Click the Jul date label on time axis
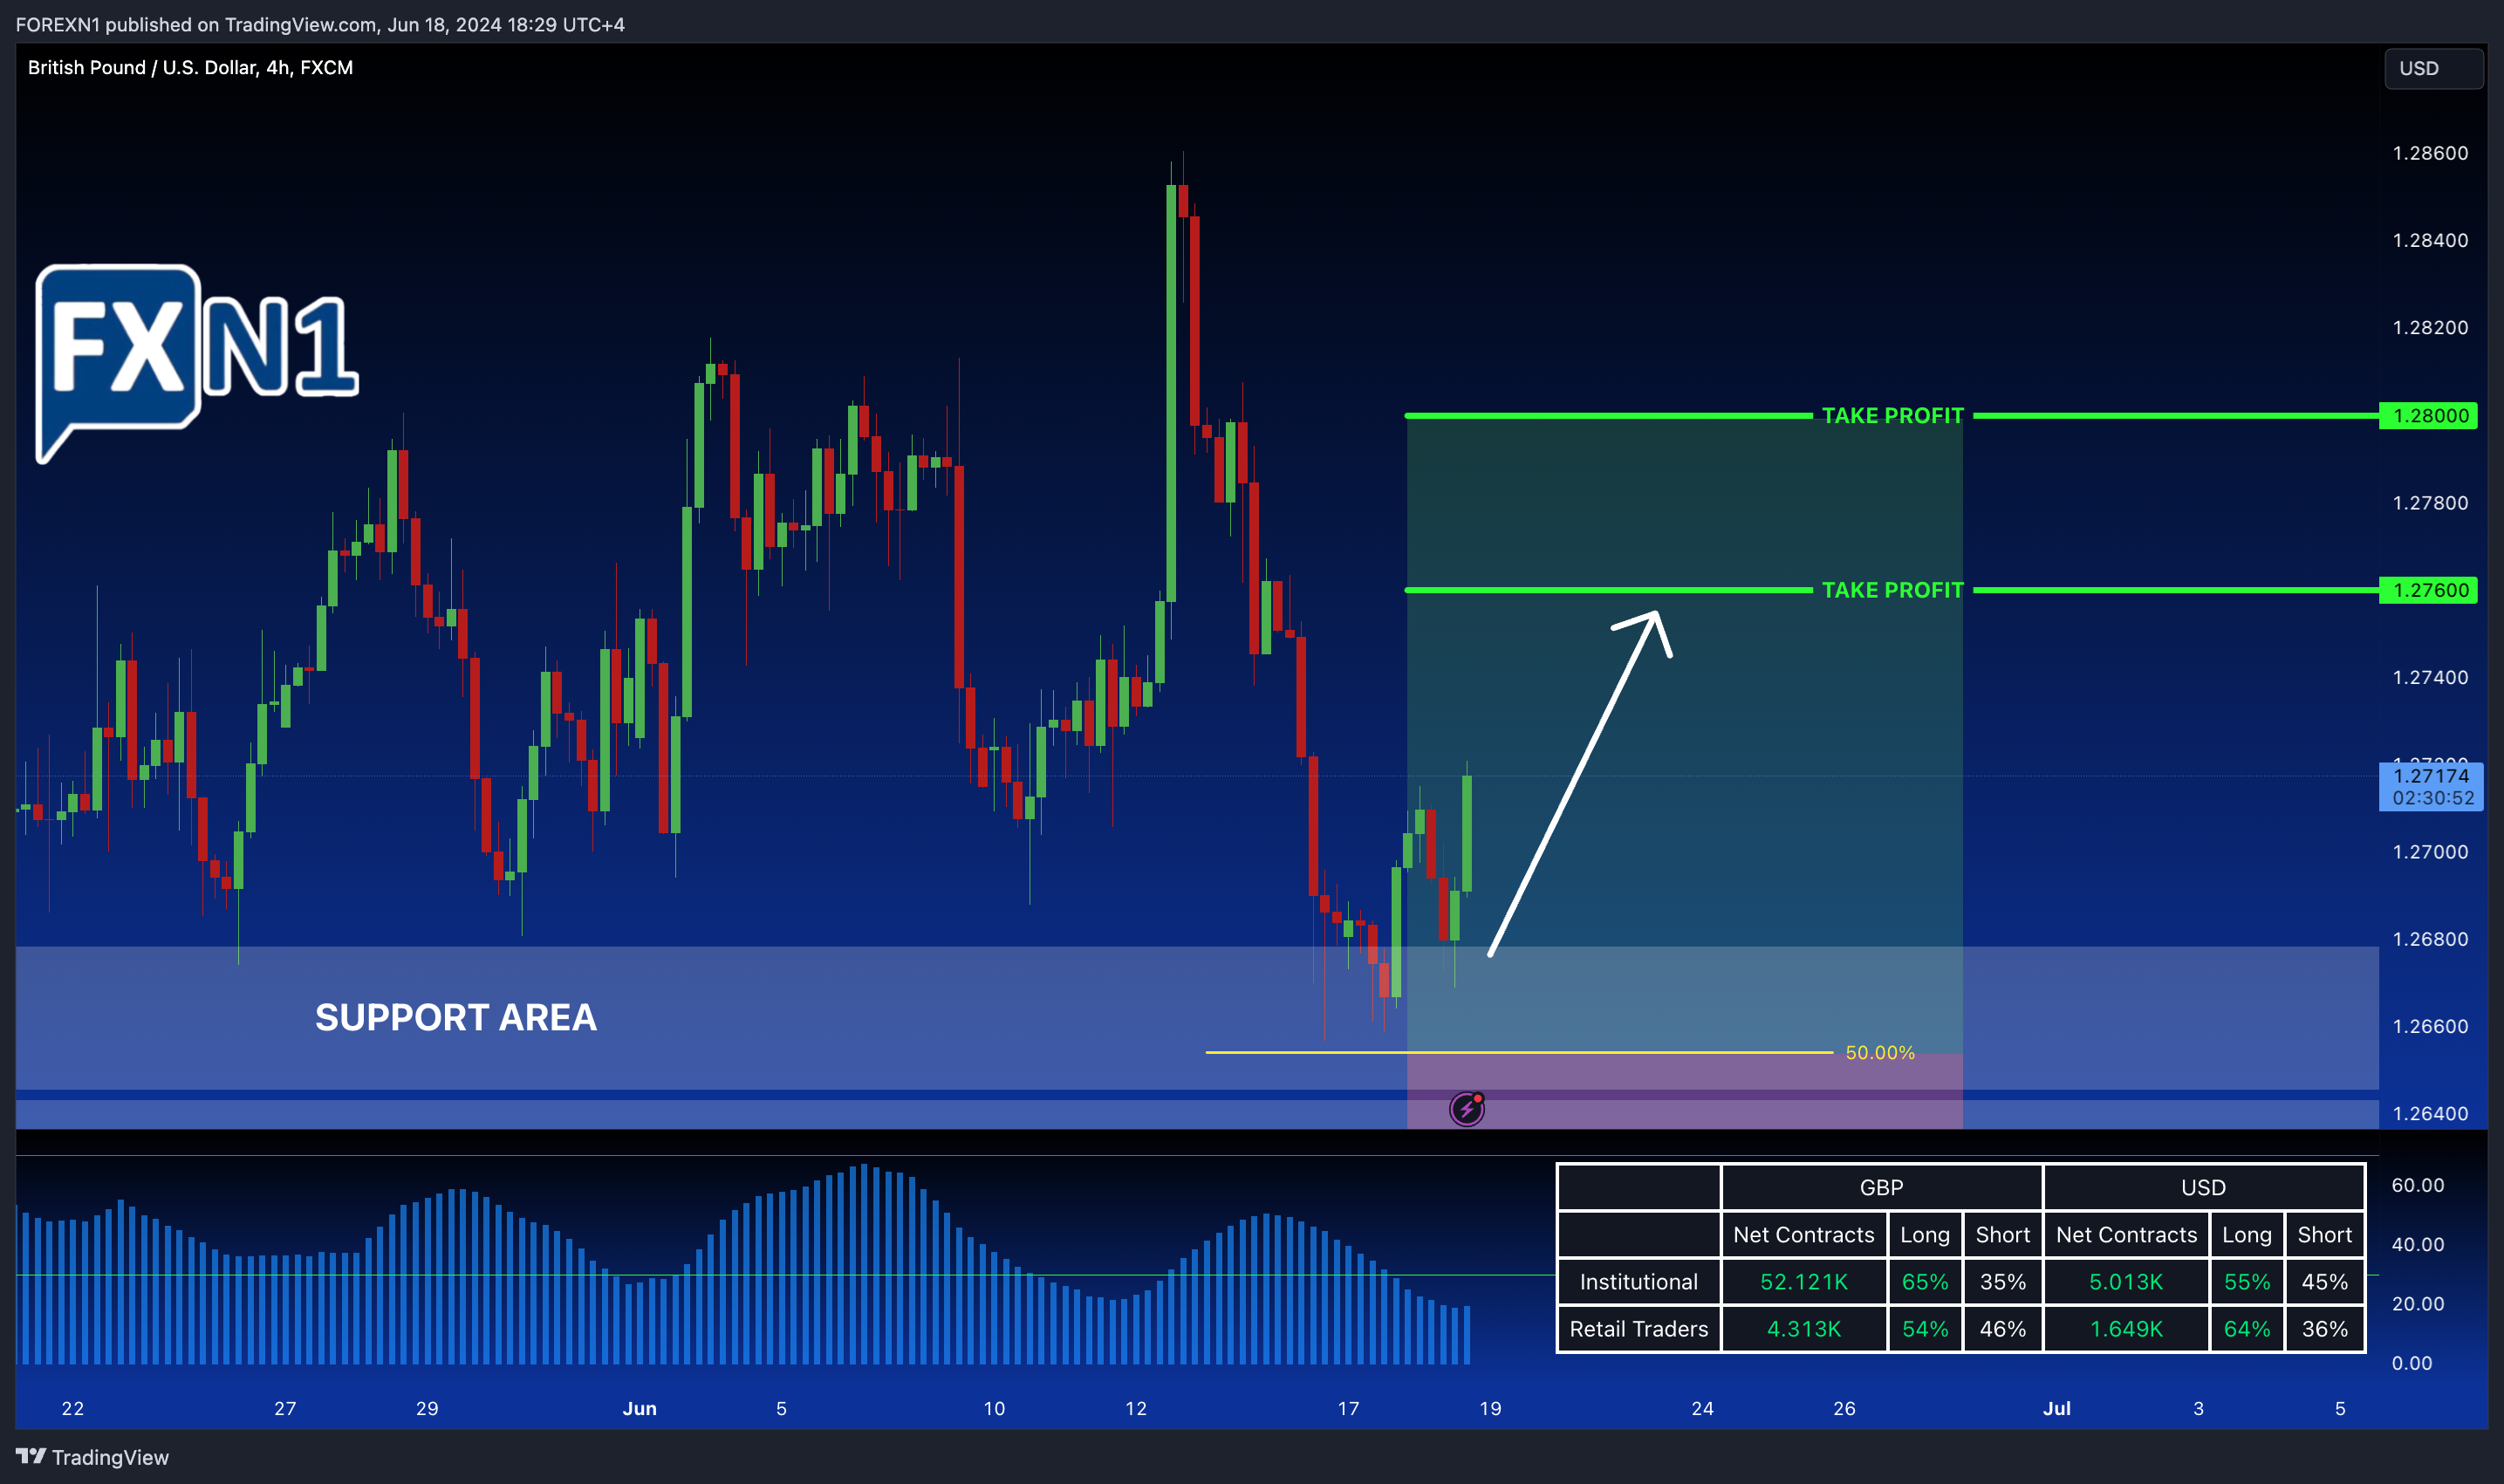 (x=2057, y=1408)
